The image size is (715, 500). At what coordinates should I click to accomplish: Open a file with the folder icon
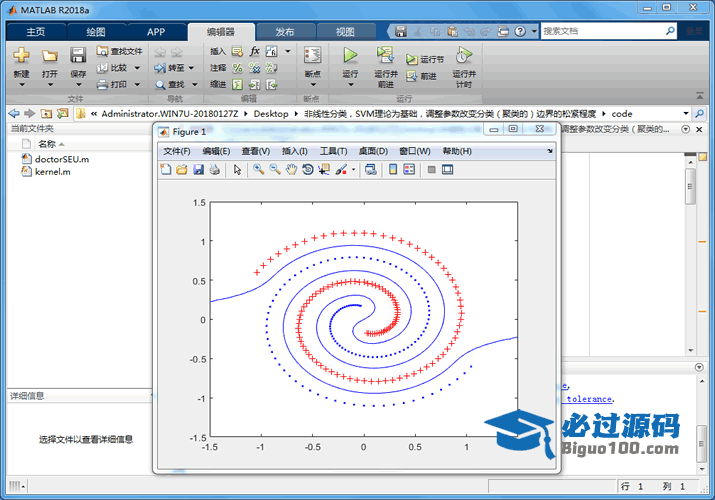pyautogui.click(x=50, y=56)
